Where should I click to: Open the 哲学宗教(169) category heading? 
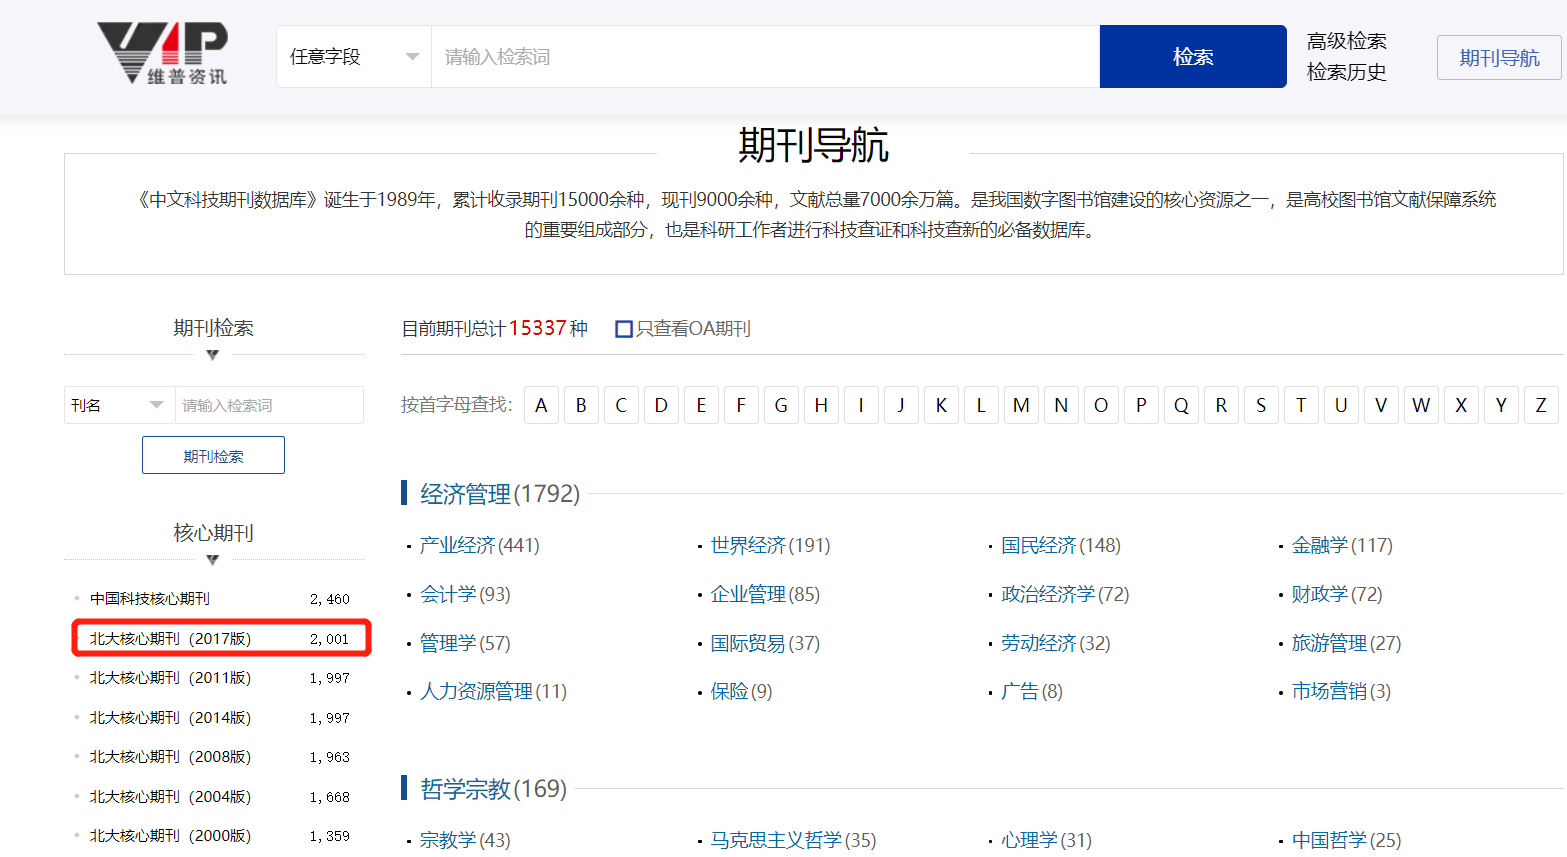point(493,789)
